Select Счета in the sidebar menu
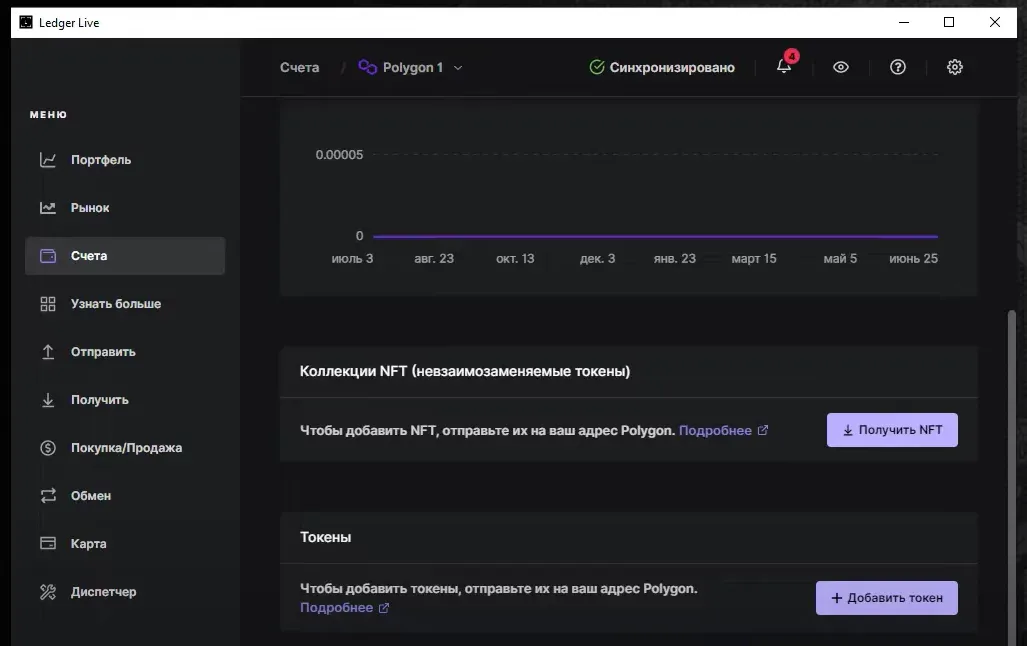This screenshot has height=646, width=1027. 124,256
